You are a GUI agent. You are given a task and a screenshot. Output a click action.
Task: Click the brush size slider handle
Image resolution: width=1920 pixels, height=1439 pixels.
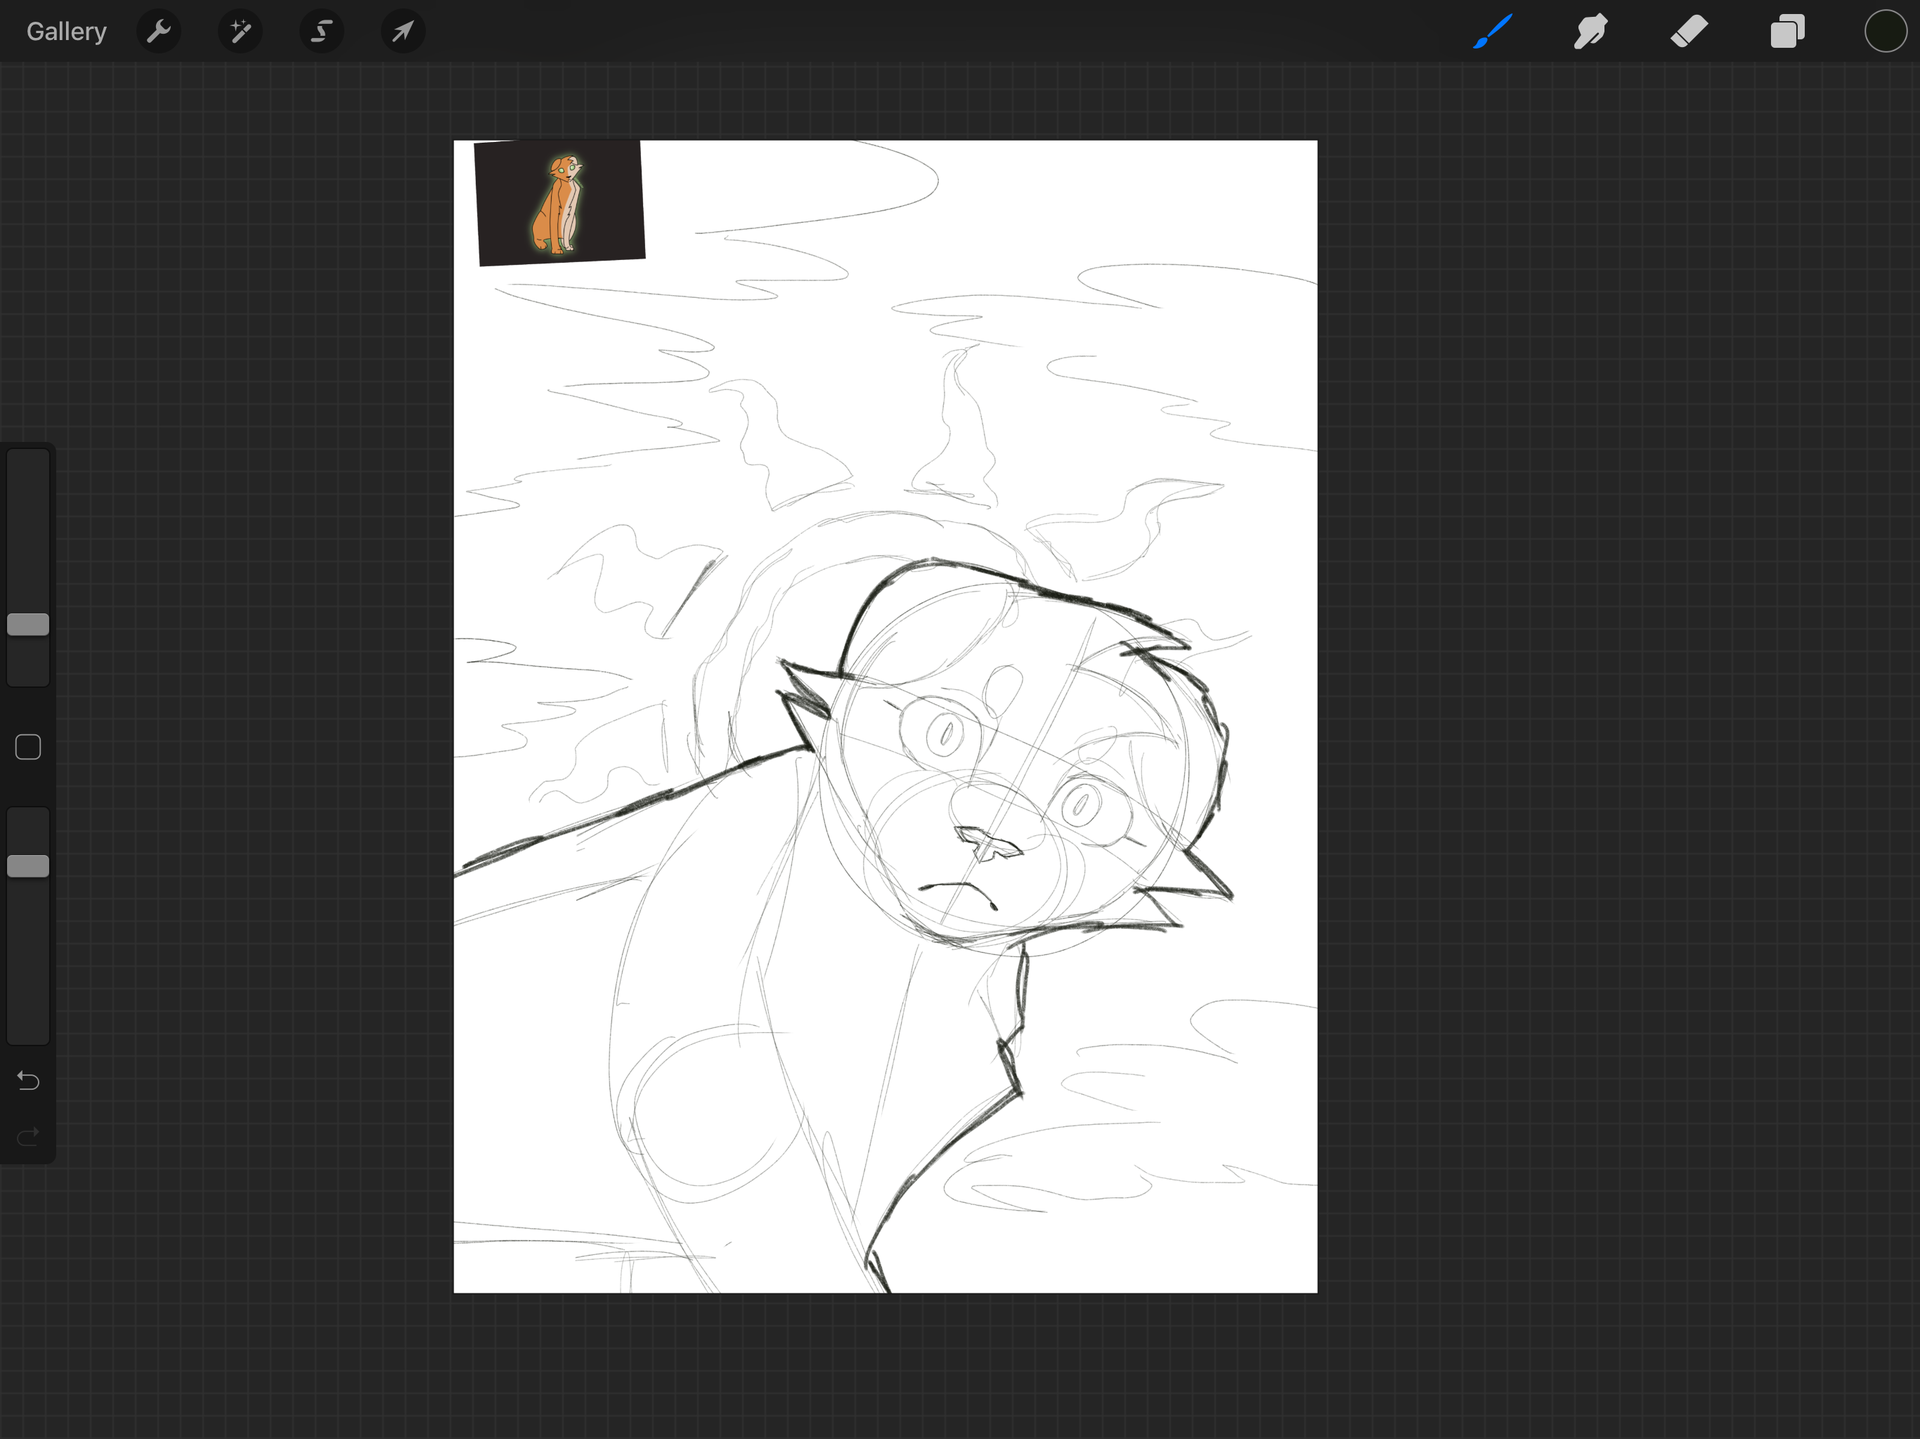click(x=28, y=625)
